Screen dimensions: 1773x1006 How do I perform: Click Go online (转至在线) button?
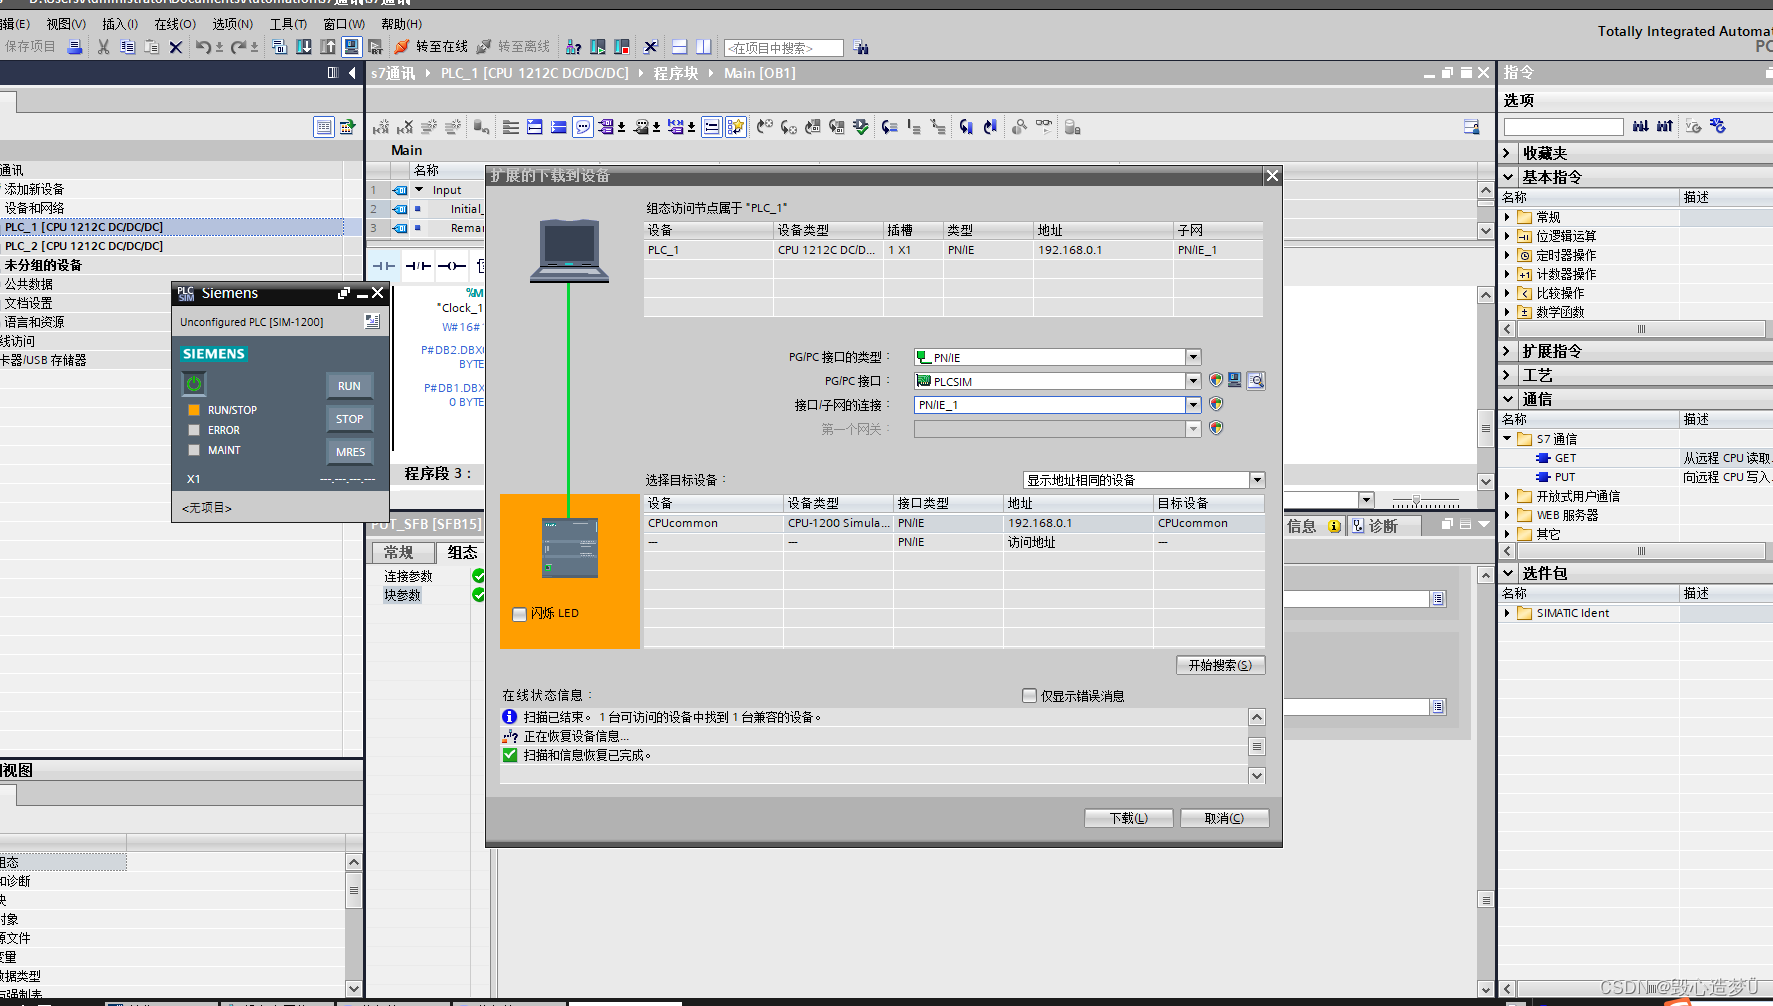[x=431, y=47]
